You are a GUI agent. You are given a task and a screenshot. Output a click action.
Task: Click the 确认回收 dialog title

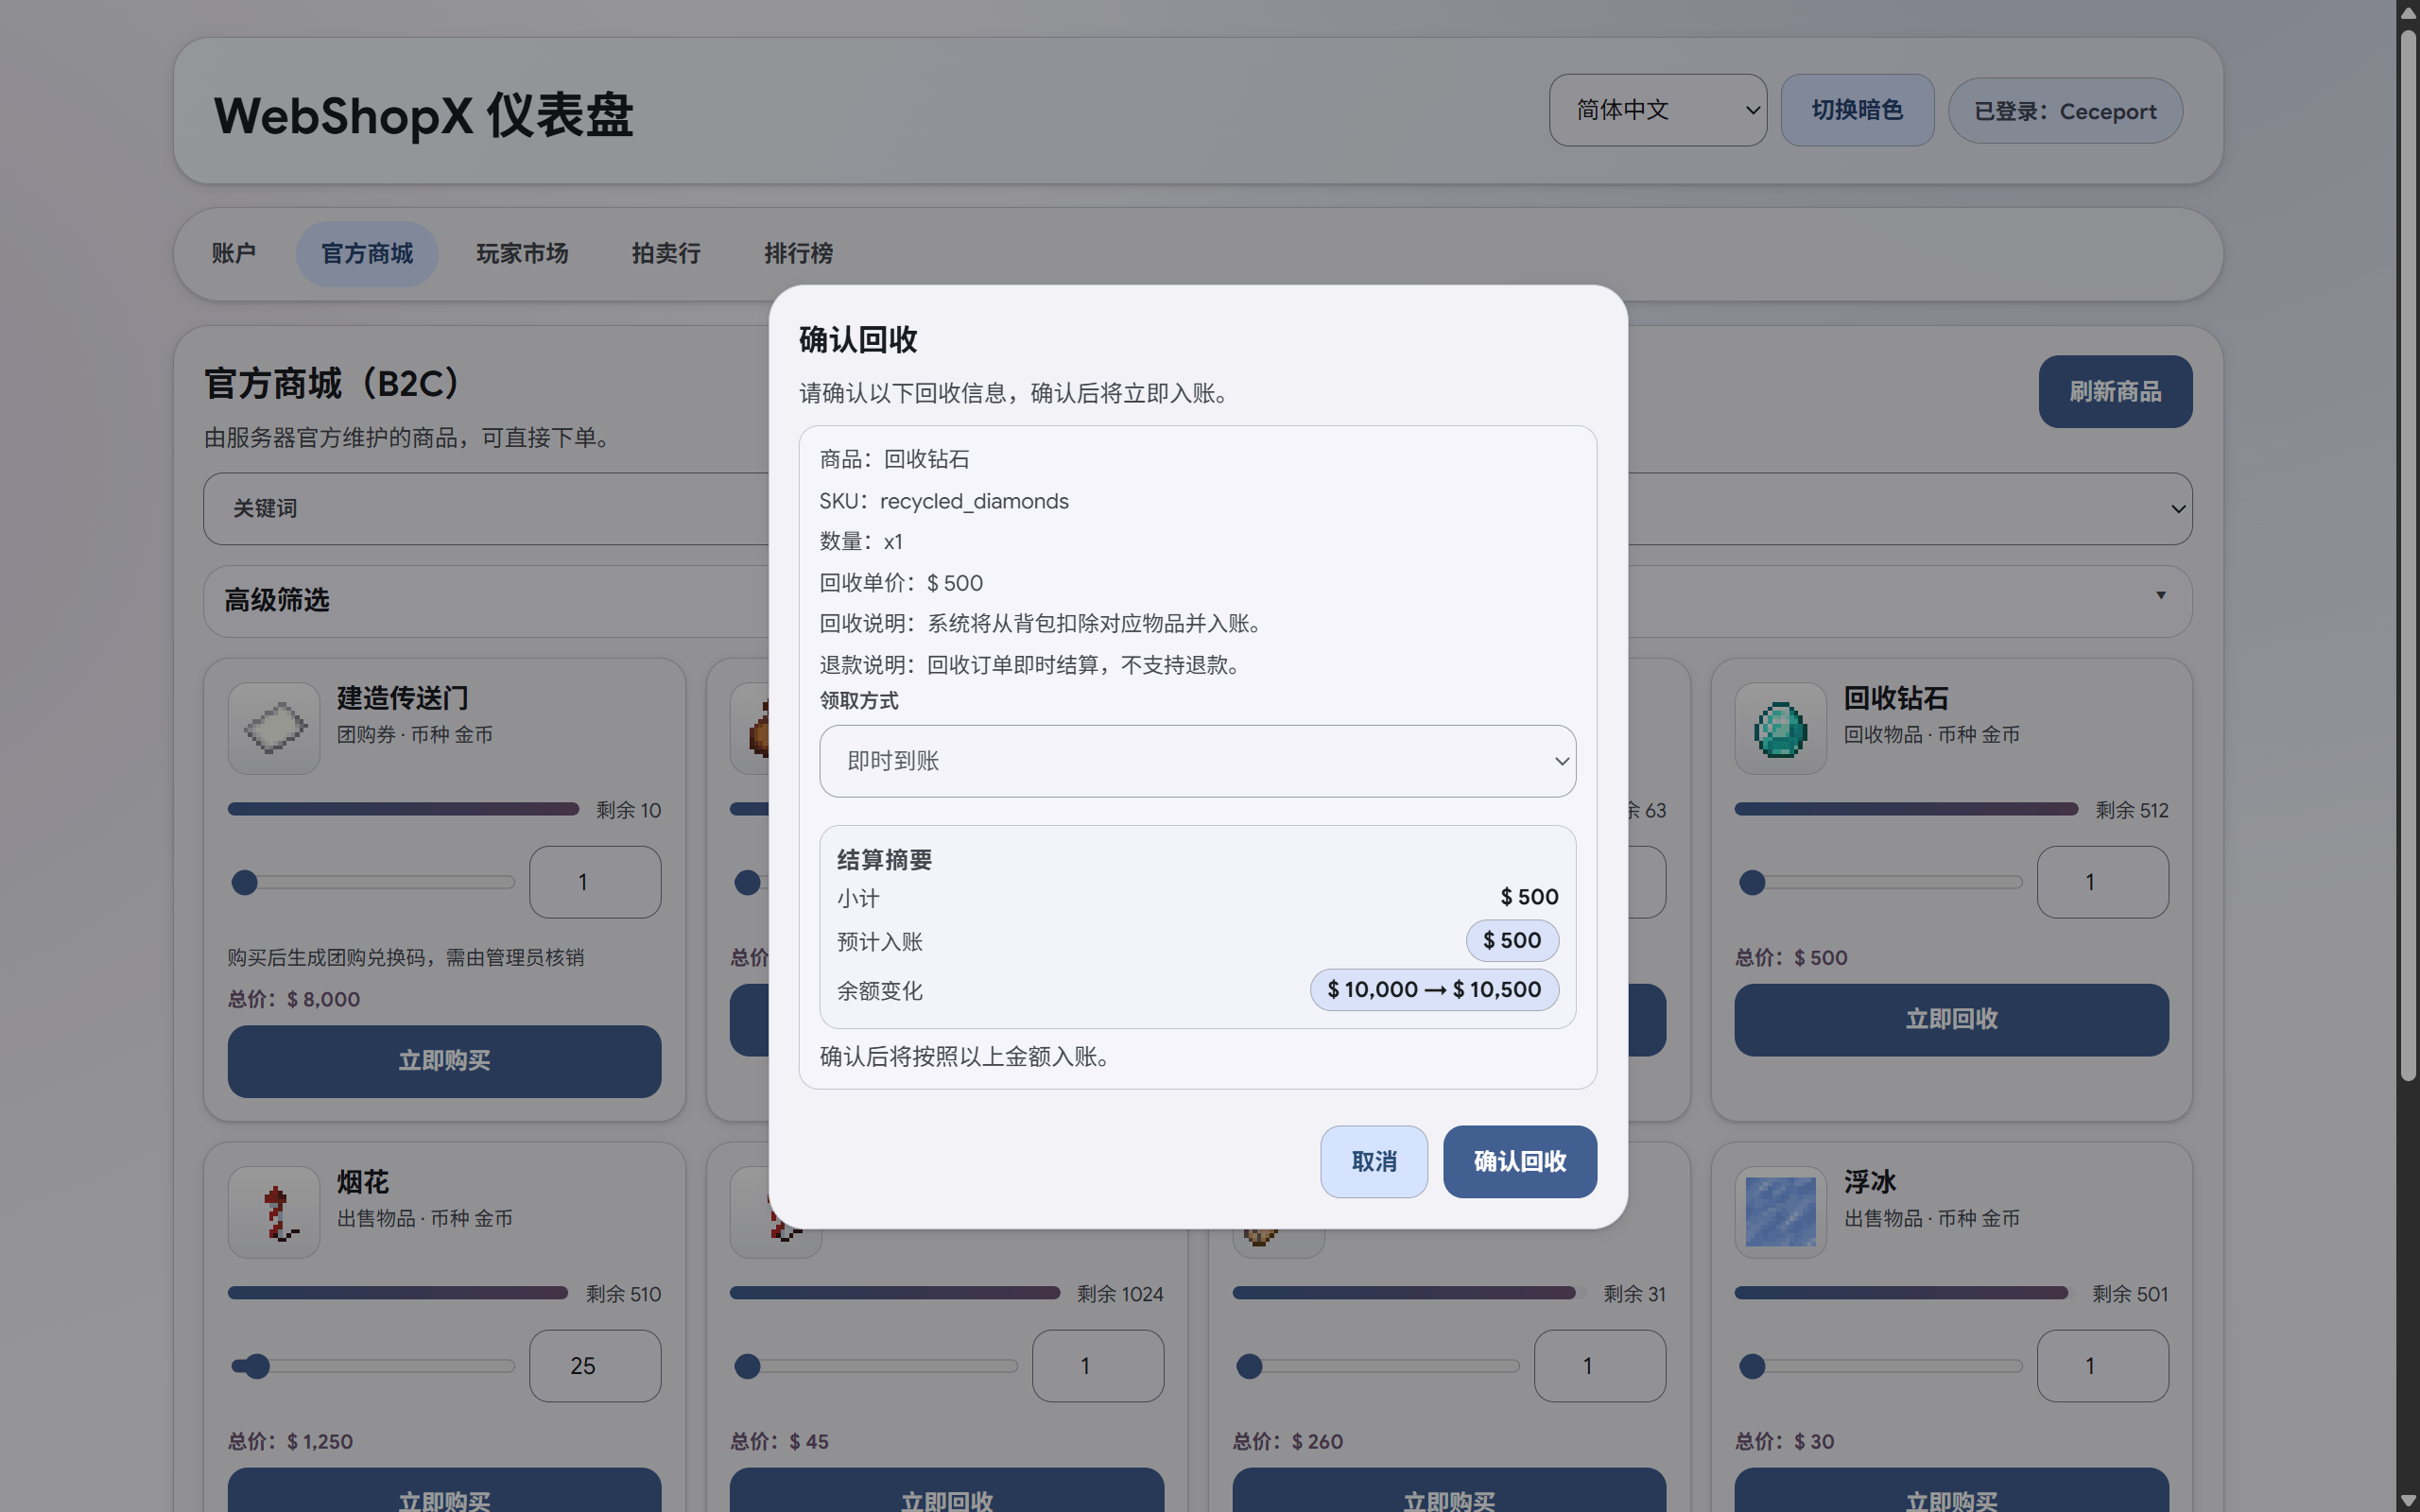coord(858,340)
